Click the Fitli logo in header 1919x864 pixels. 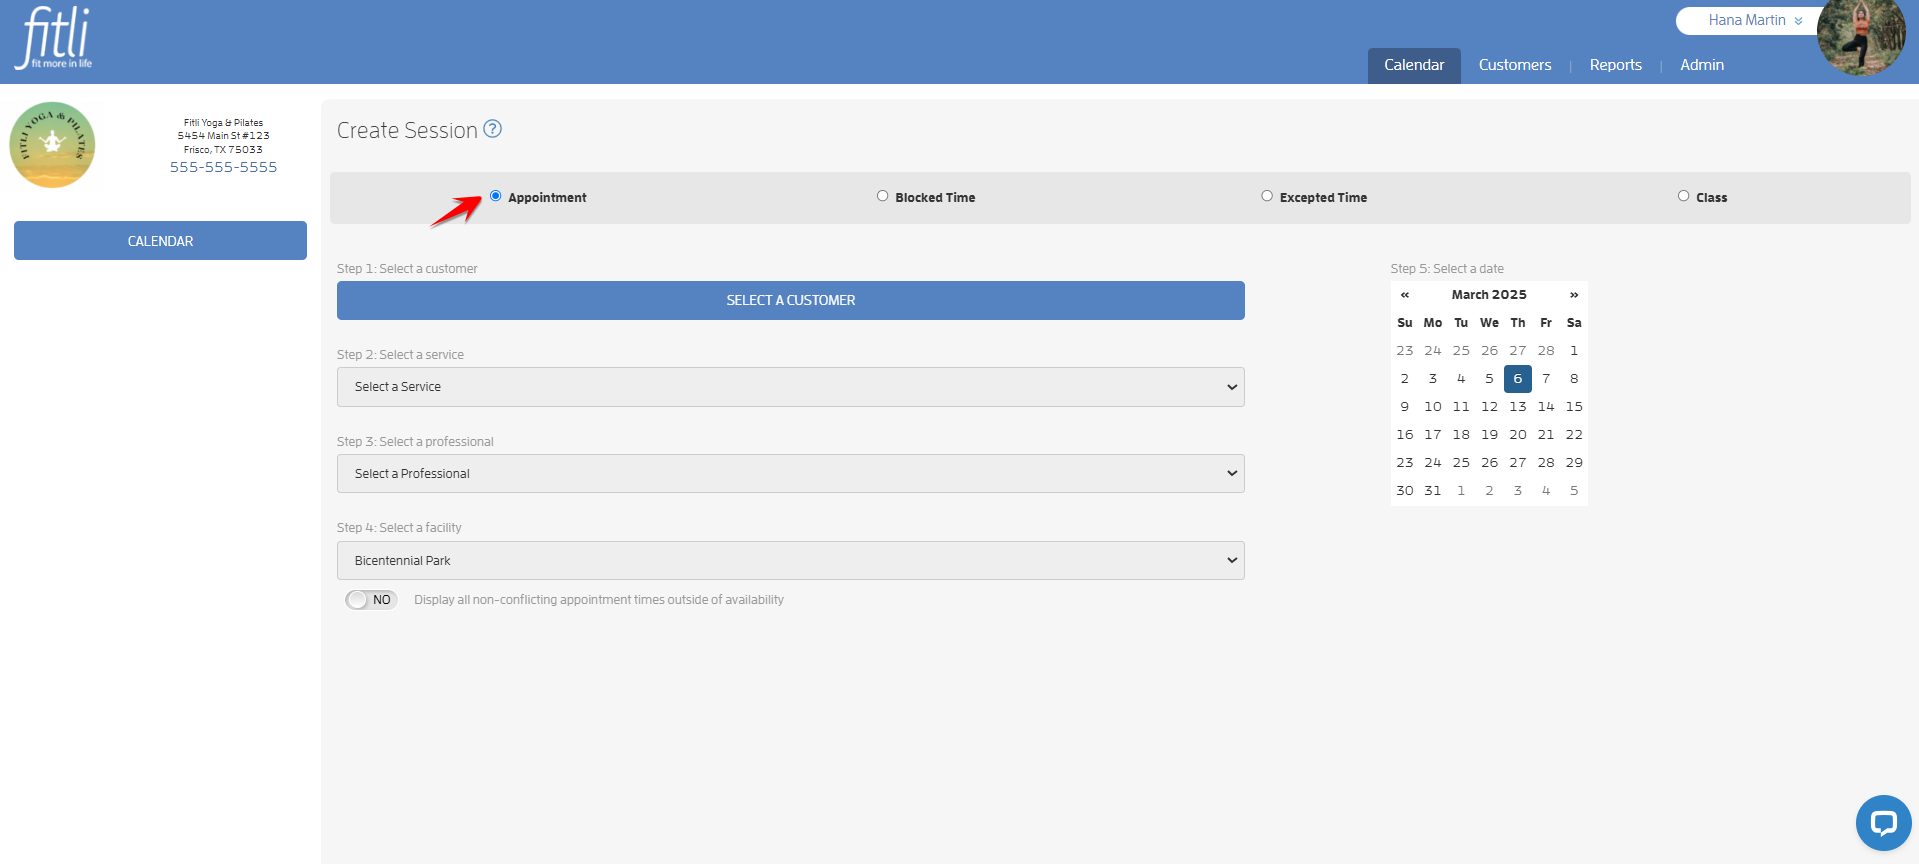[x=55, y=38]
